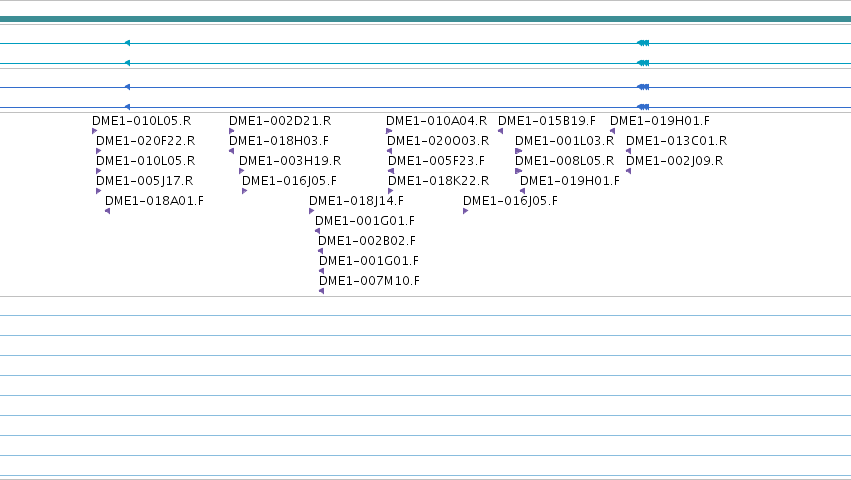The image size is (851, 480).
Task: Click the DME1-018J14.F feature label
Action: (357, 201)
